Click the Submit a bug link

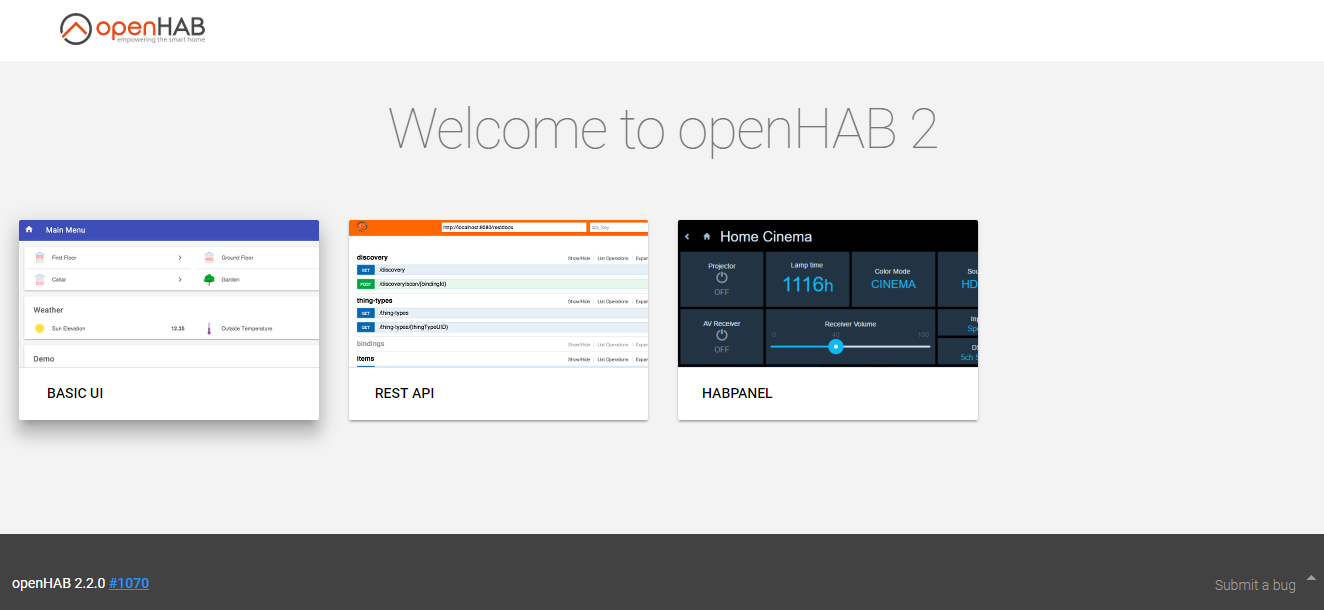pos(1255,584)
